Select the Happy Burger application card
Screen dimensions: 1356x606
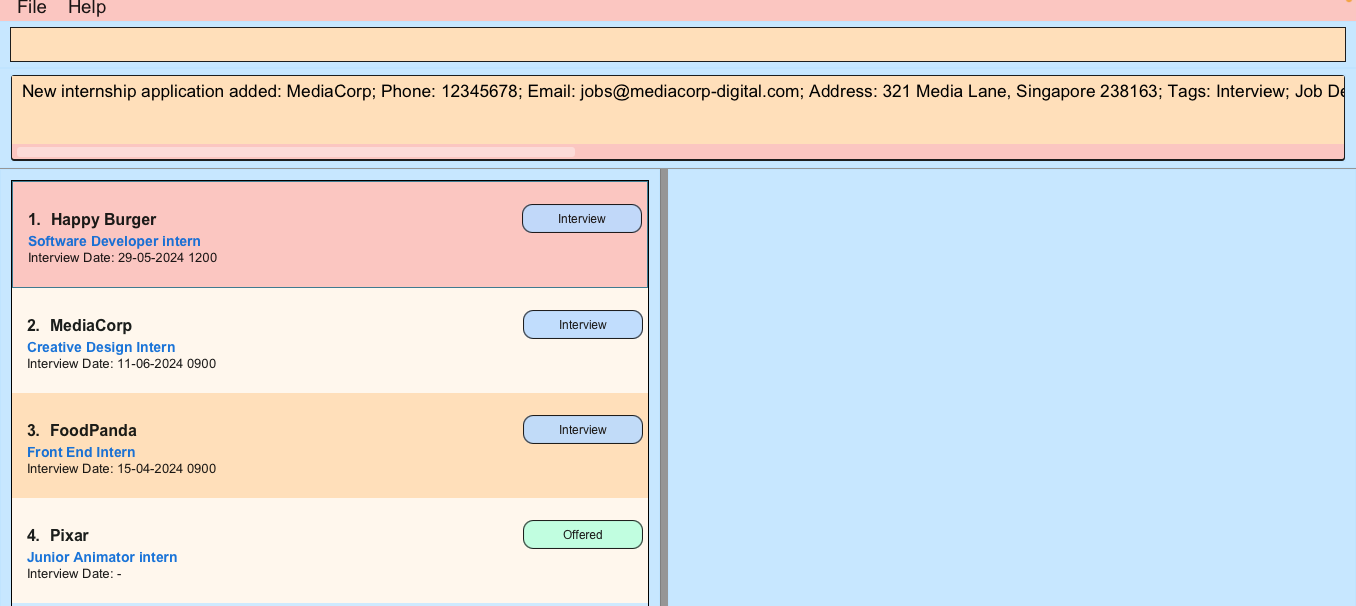[330, 234]
